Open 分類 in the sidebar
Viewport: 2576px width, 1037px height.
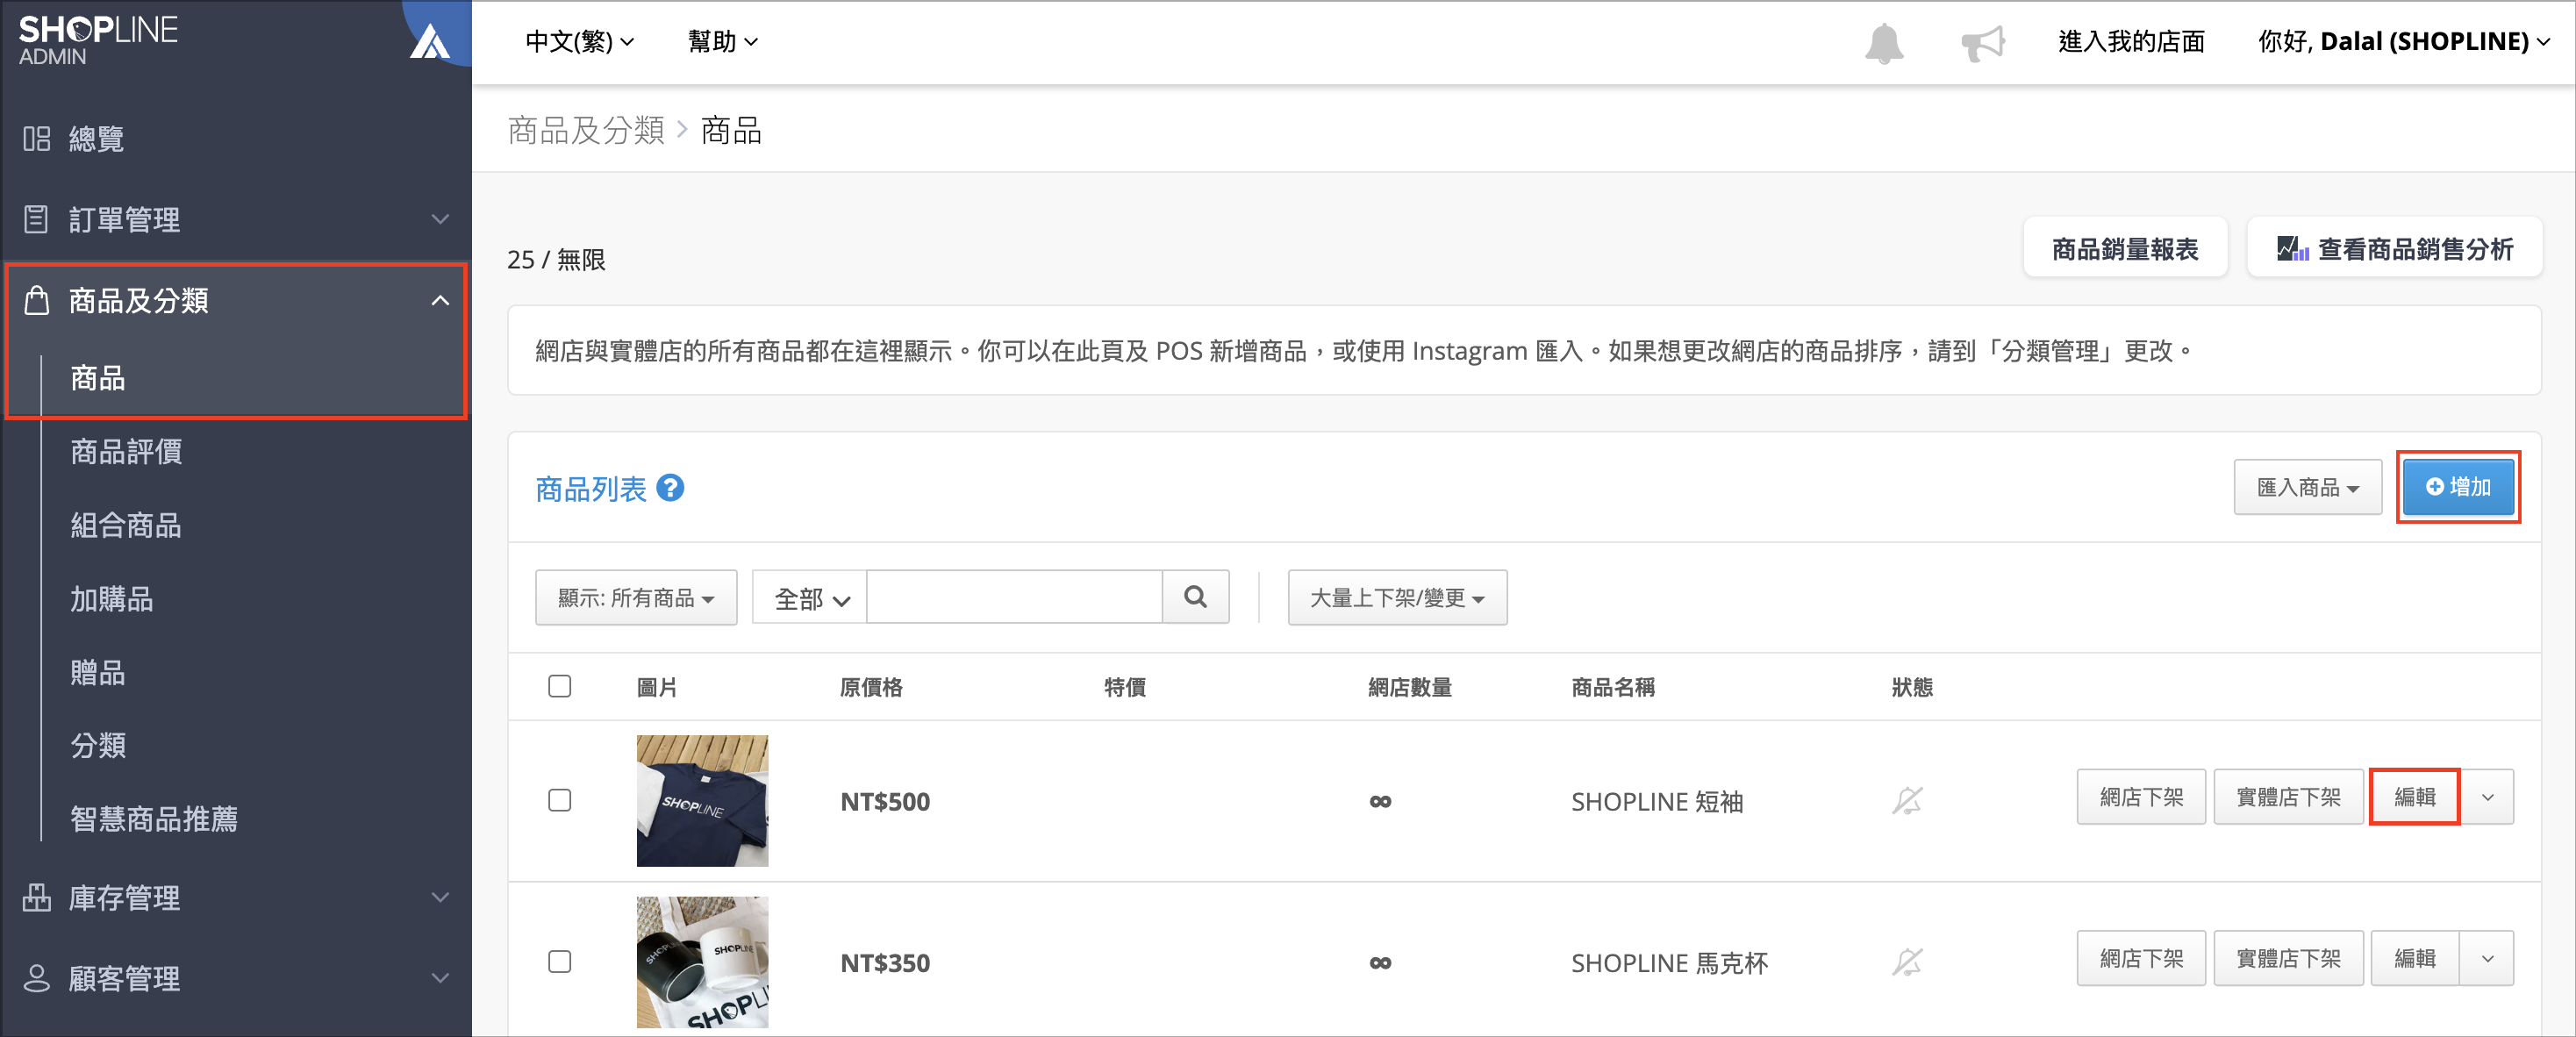[98, 745]
